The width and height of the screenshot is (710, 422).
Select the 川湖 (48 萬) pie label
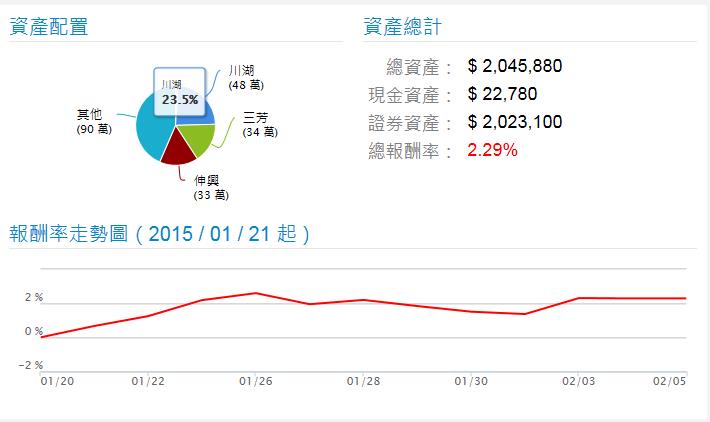point(246,77)
